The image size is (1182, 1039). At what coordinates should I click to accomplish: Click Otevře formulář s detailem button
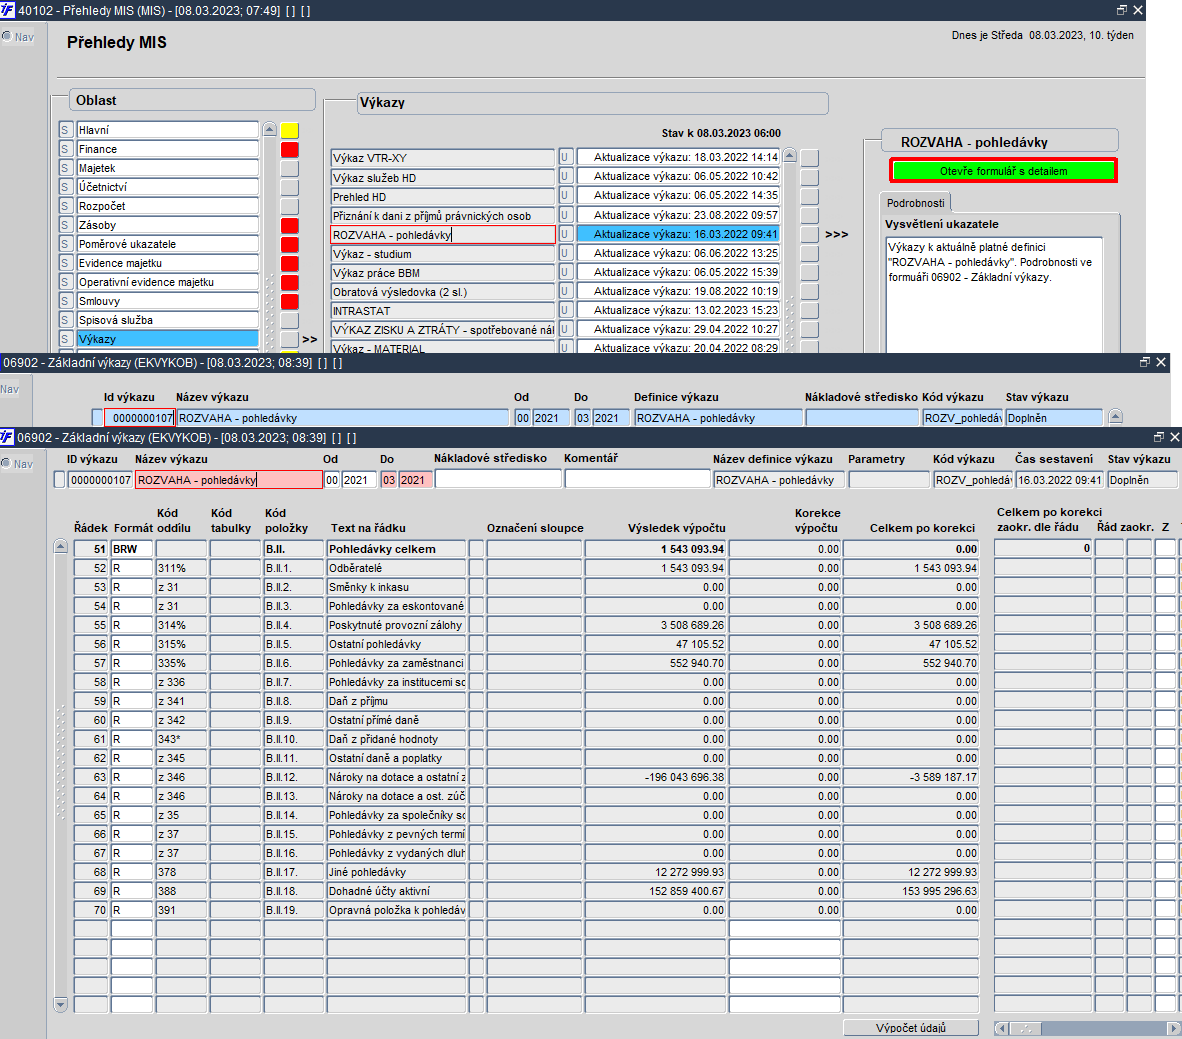(x=1003, y=171)
